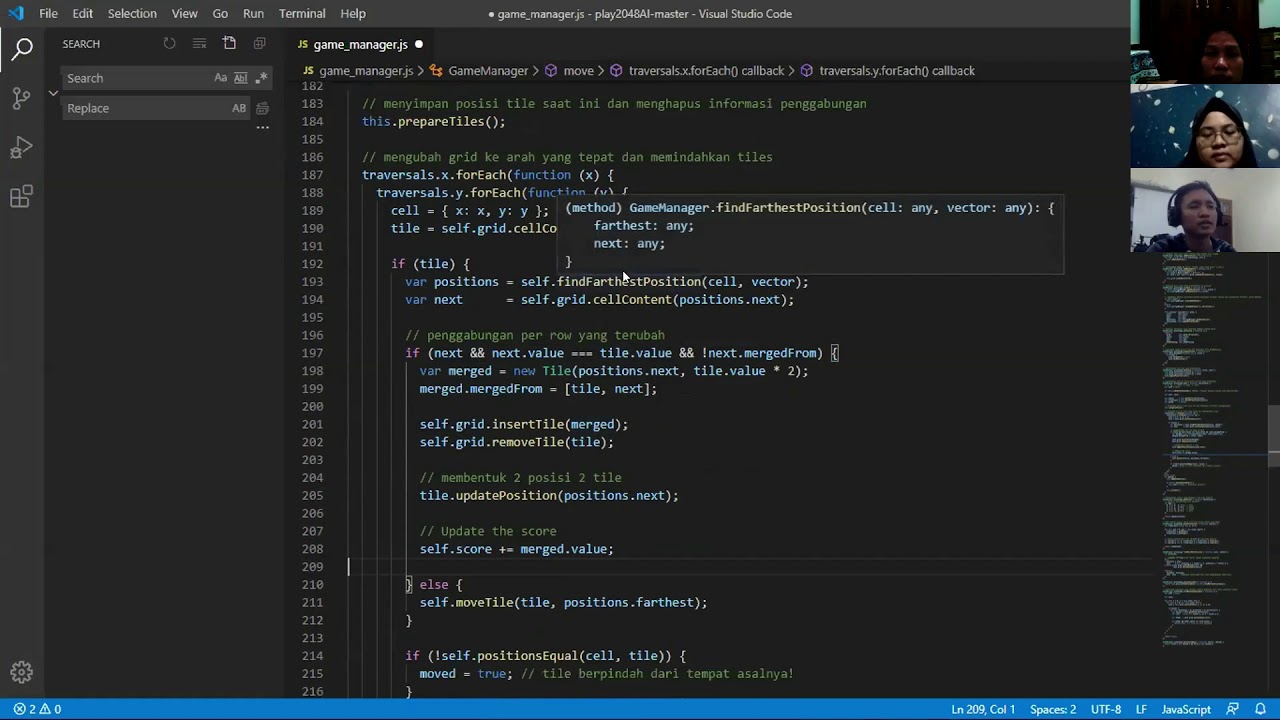Open the Source Control view
This screenshot has height=720, width=1280.
(x=21, y=98)
